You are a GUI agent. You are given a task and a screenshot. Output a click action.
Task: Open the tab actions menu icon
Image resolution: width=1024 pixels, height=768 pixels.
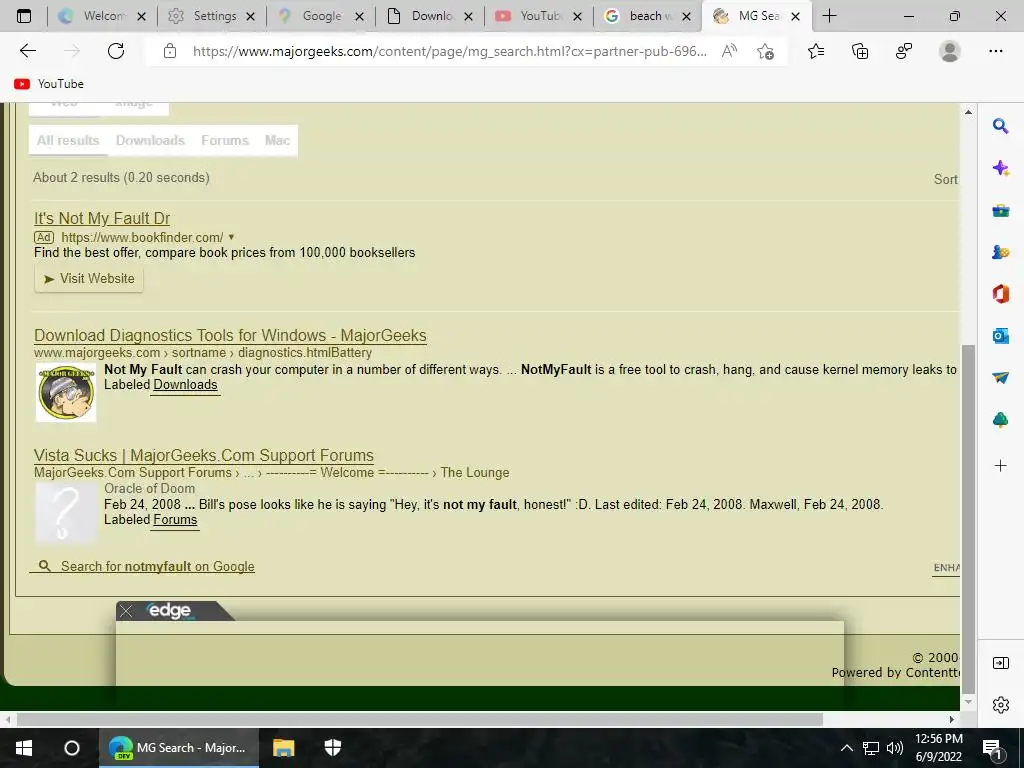click(24, 16)
